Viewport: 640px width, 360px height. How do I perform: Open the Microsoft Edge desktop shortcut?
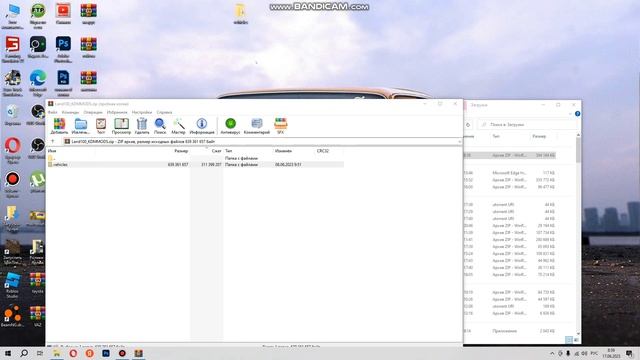38,82
